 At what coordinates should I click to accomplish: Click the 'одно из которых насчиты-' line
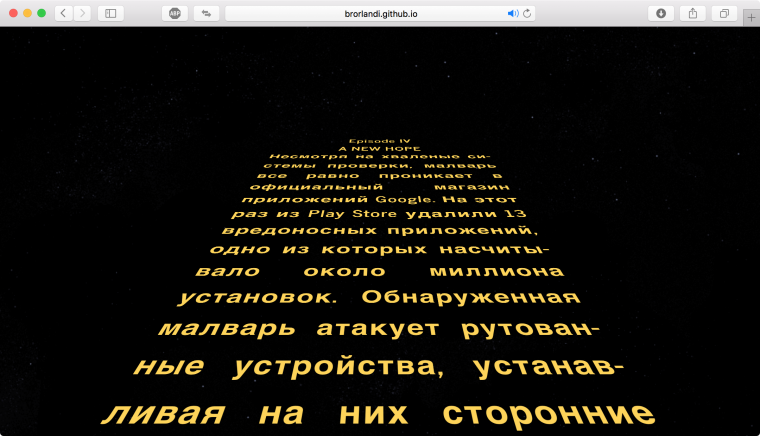coord(380,249)
